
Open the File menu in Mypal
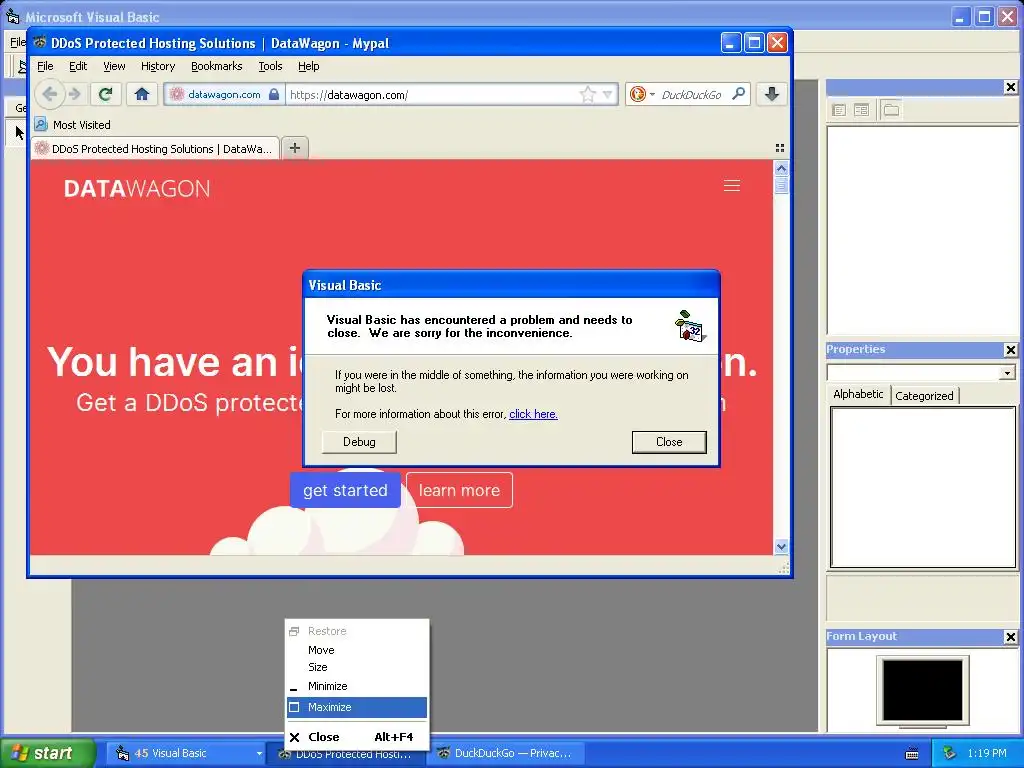pos(45,66)
